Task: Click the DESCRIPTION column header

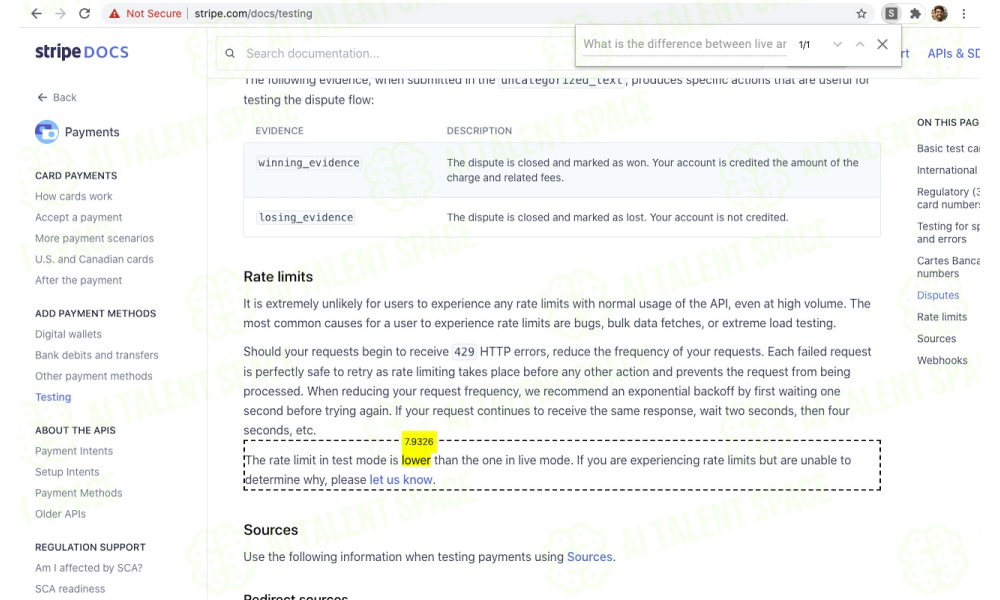Action: (479, 131)
